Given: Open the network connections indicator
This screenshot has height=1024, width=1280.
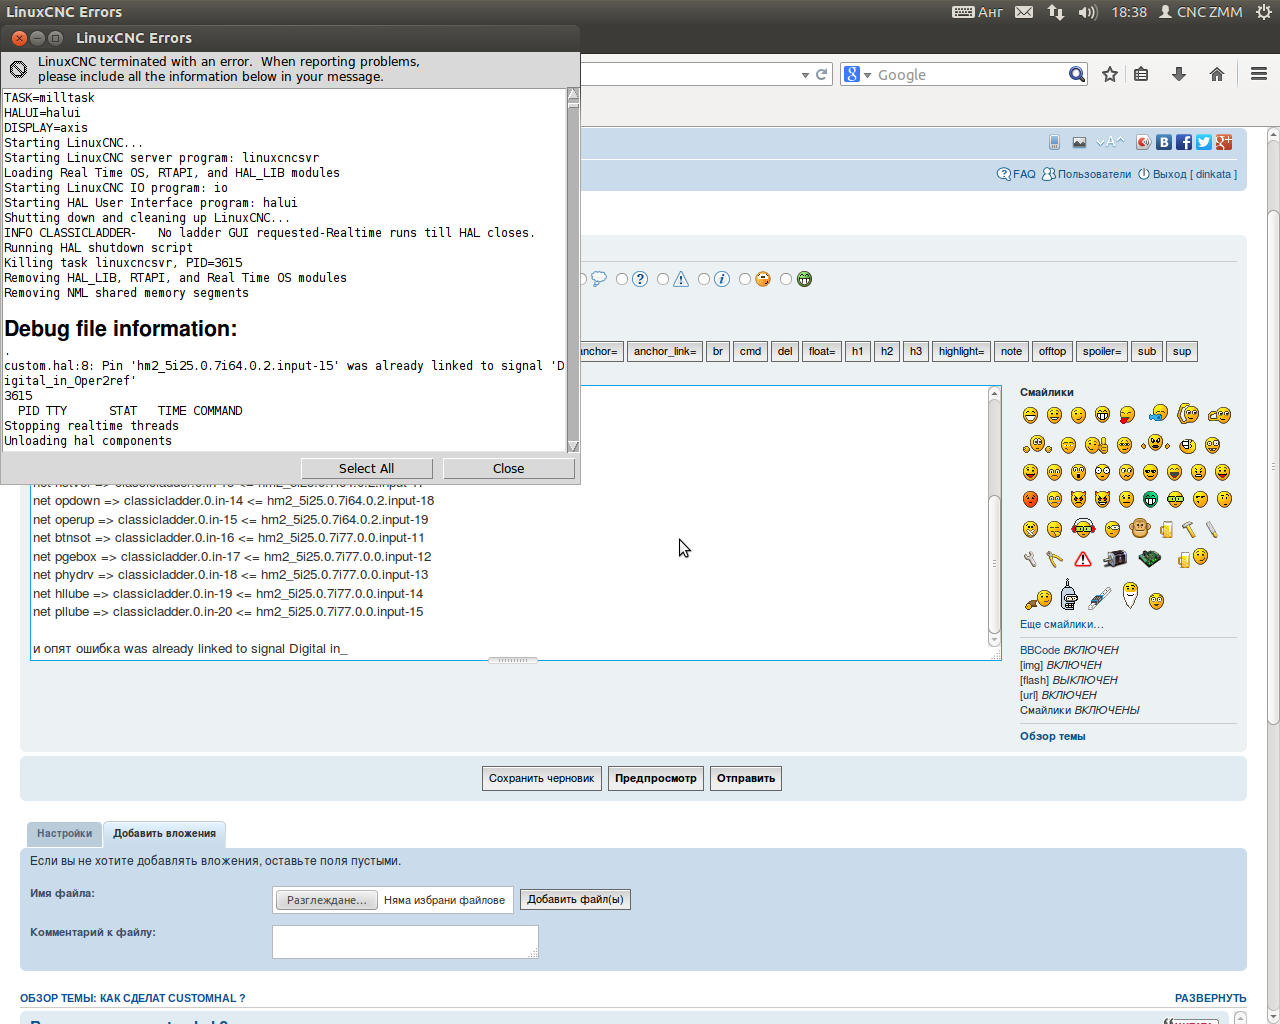Looking at the screenshot, I should 1056,12.
